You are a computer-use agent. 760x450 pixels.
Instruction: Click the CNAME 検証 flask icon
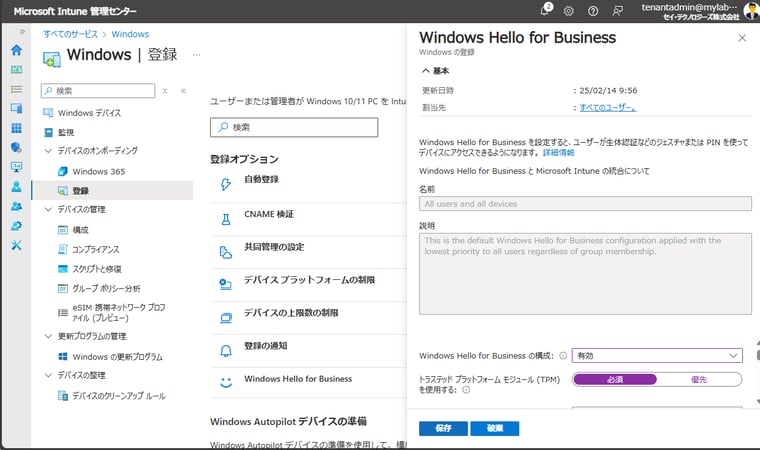point(226,219)
